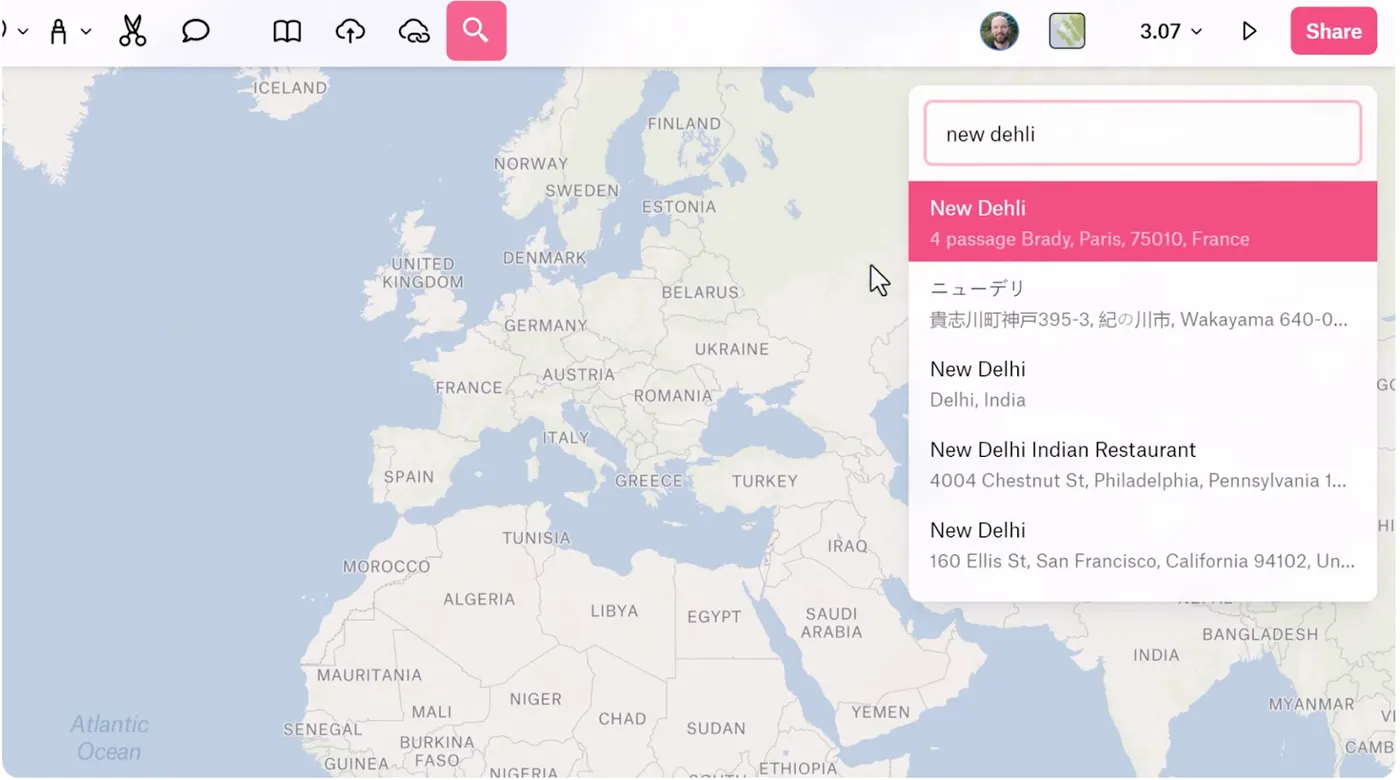Image resolution: width=1400 pixels, height=780 pixels.
Task: Select the GERMANY label on the map
Action: (546, 325)
